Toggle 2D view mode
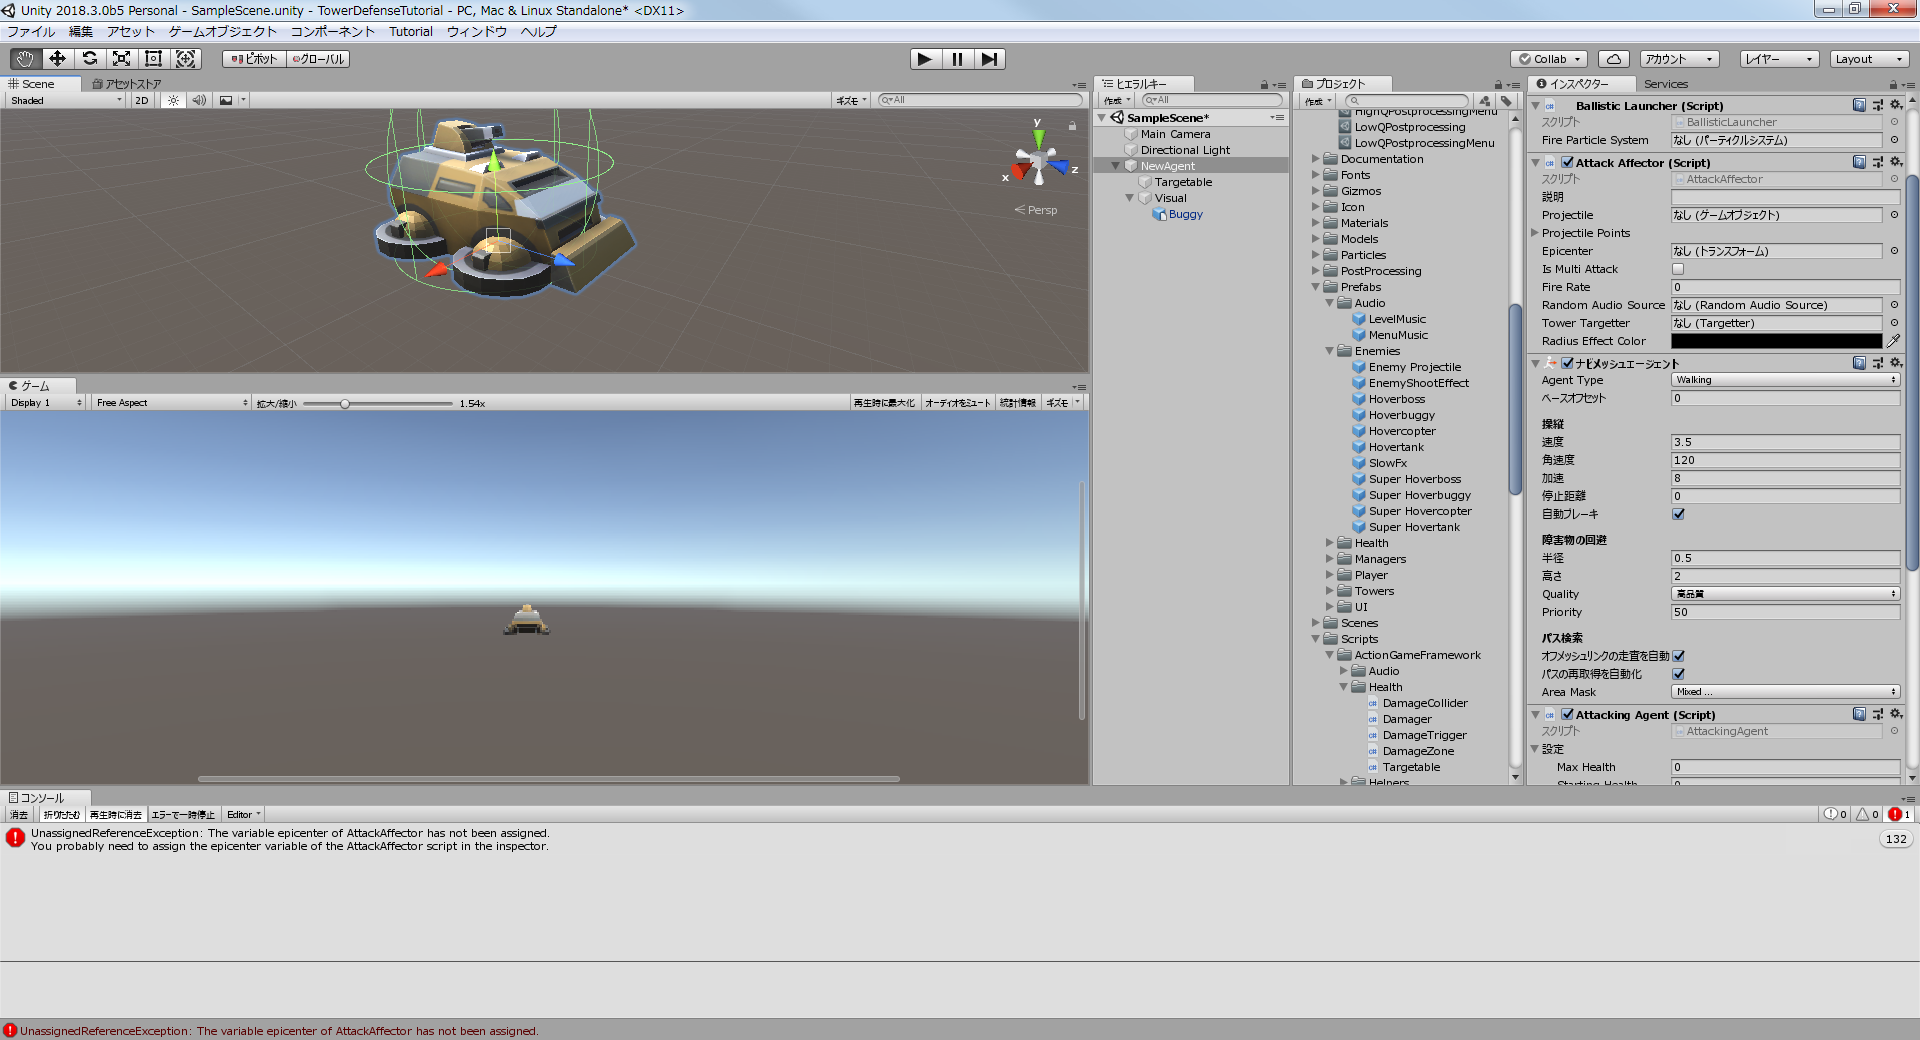 (x=142, y=100)
